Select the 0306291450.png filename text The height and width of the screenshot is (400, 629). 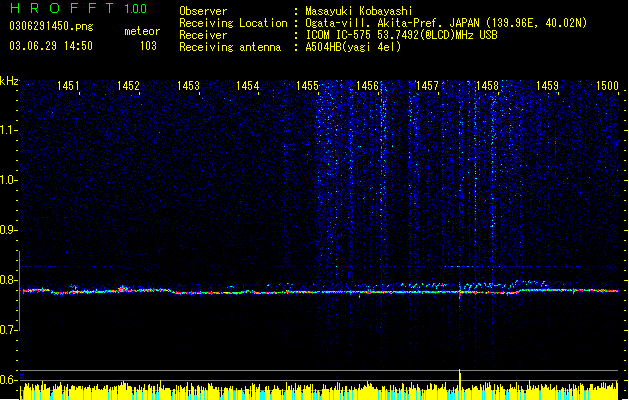pyautogui.click(x=51, y=26)
